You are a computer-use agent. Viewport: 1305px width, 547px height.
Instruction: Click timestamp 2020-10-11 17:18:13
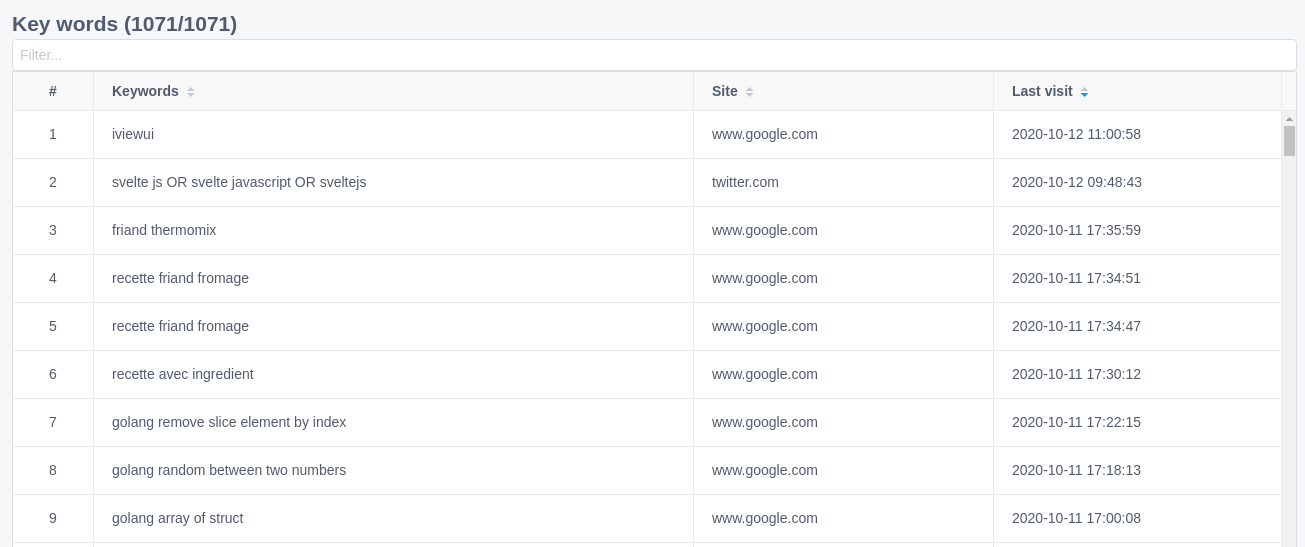pos(1076,470)
